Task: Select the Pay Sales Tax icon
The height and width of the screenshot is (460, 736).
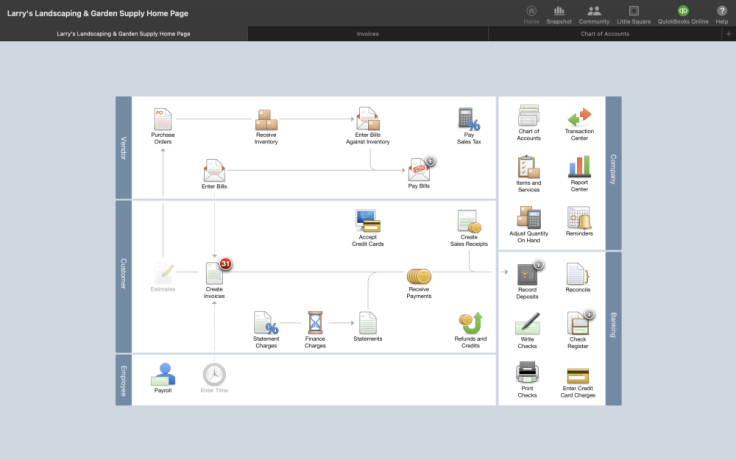Action: [468, 120]
